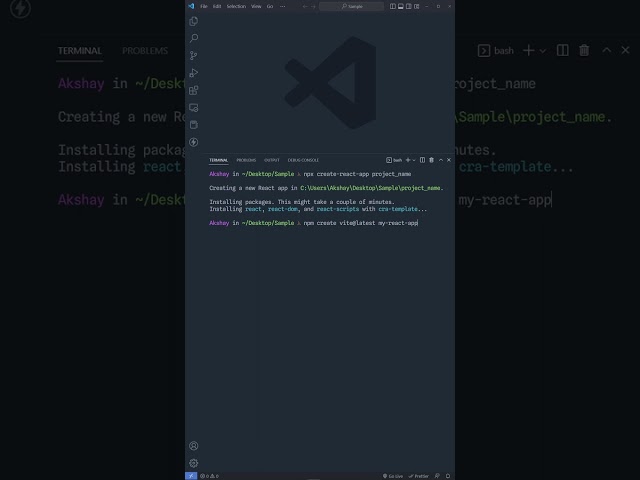Click 'npm create vite@latest my-react-app' command
This screenshot has height=480, width=640.
tap(360, 223)
